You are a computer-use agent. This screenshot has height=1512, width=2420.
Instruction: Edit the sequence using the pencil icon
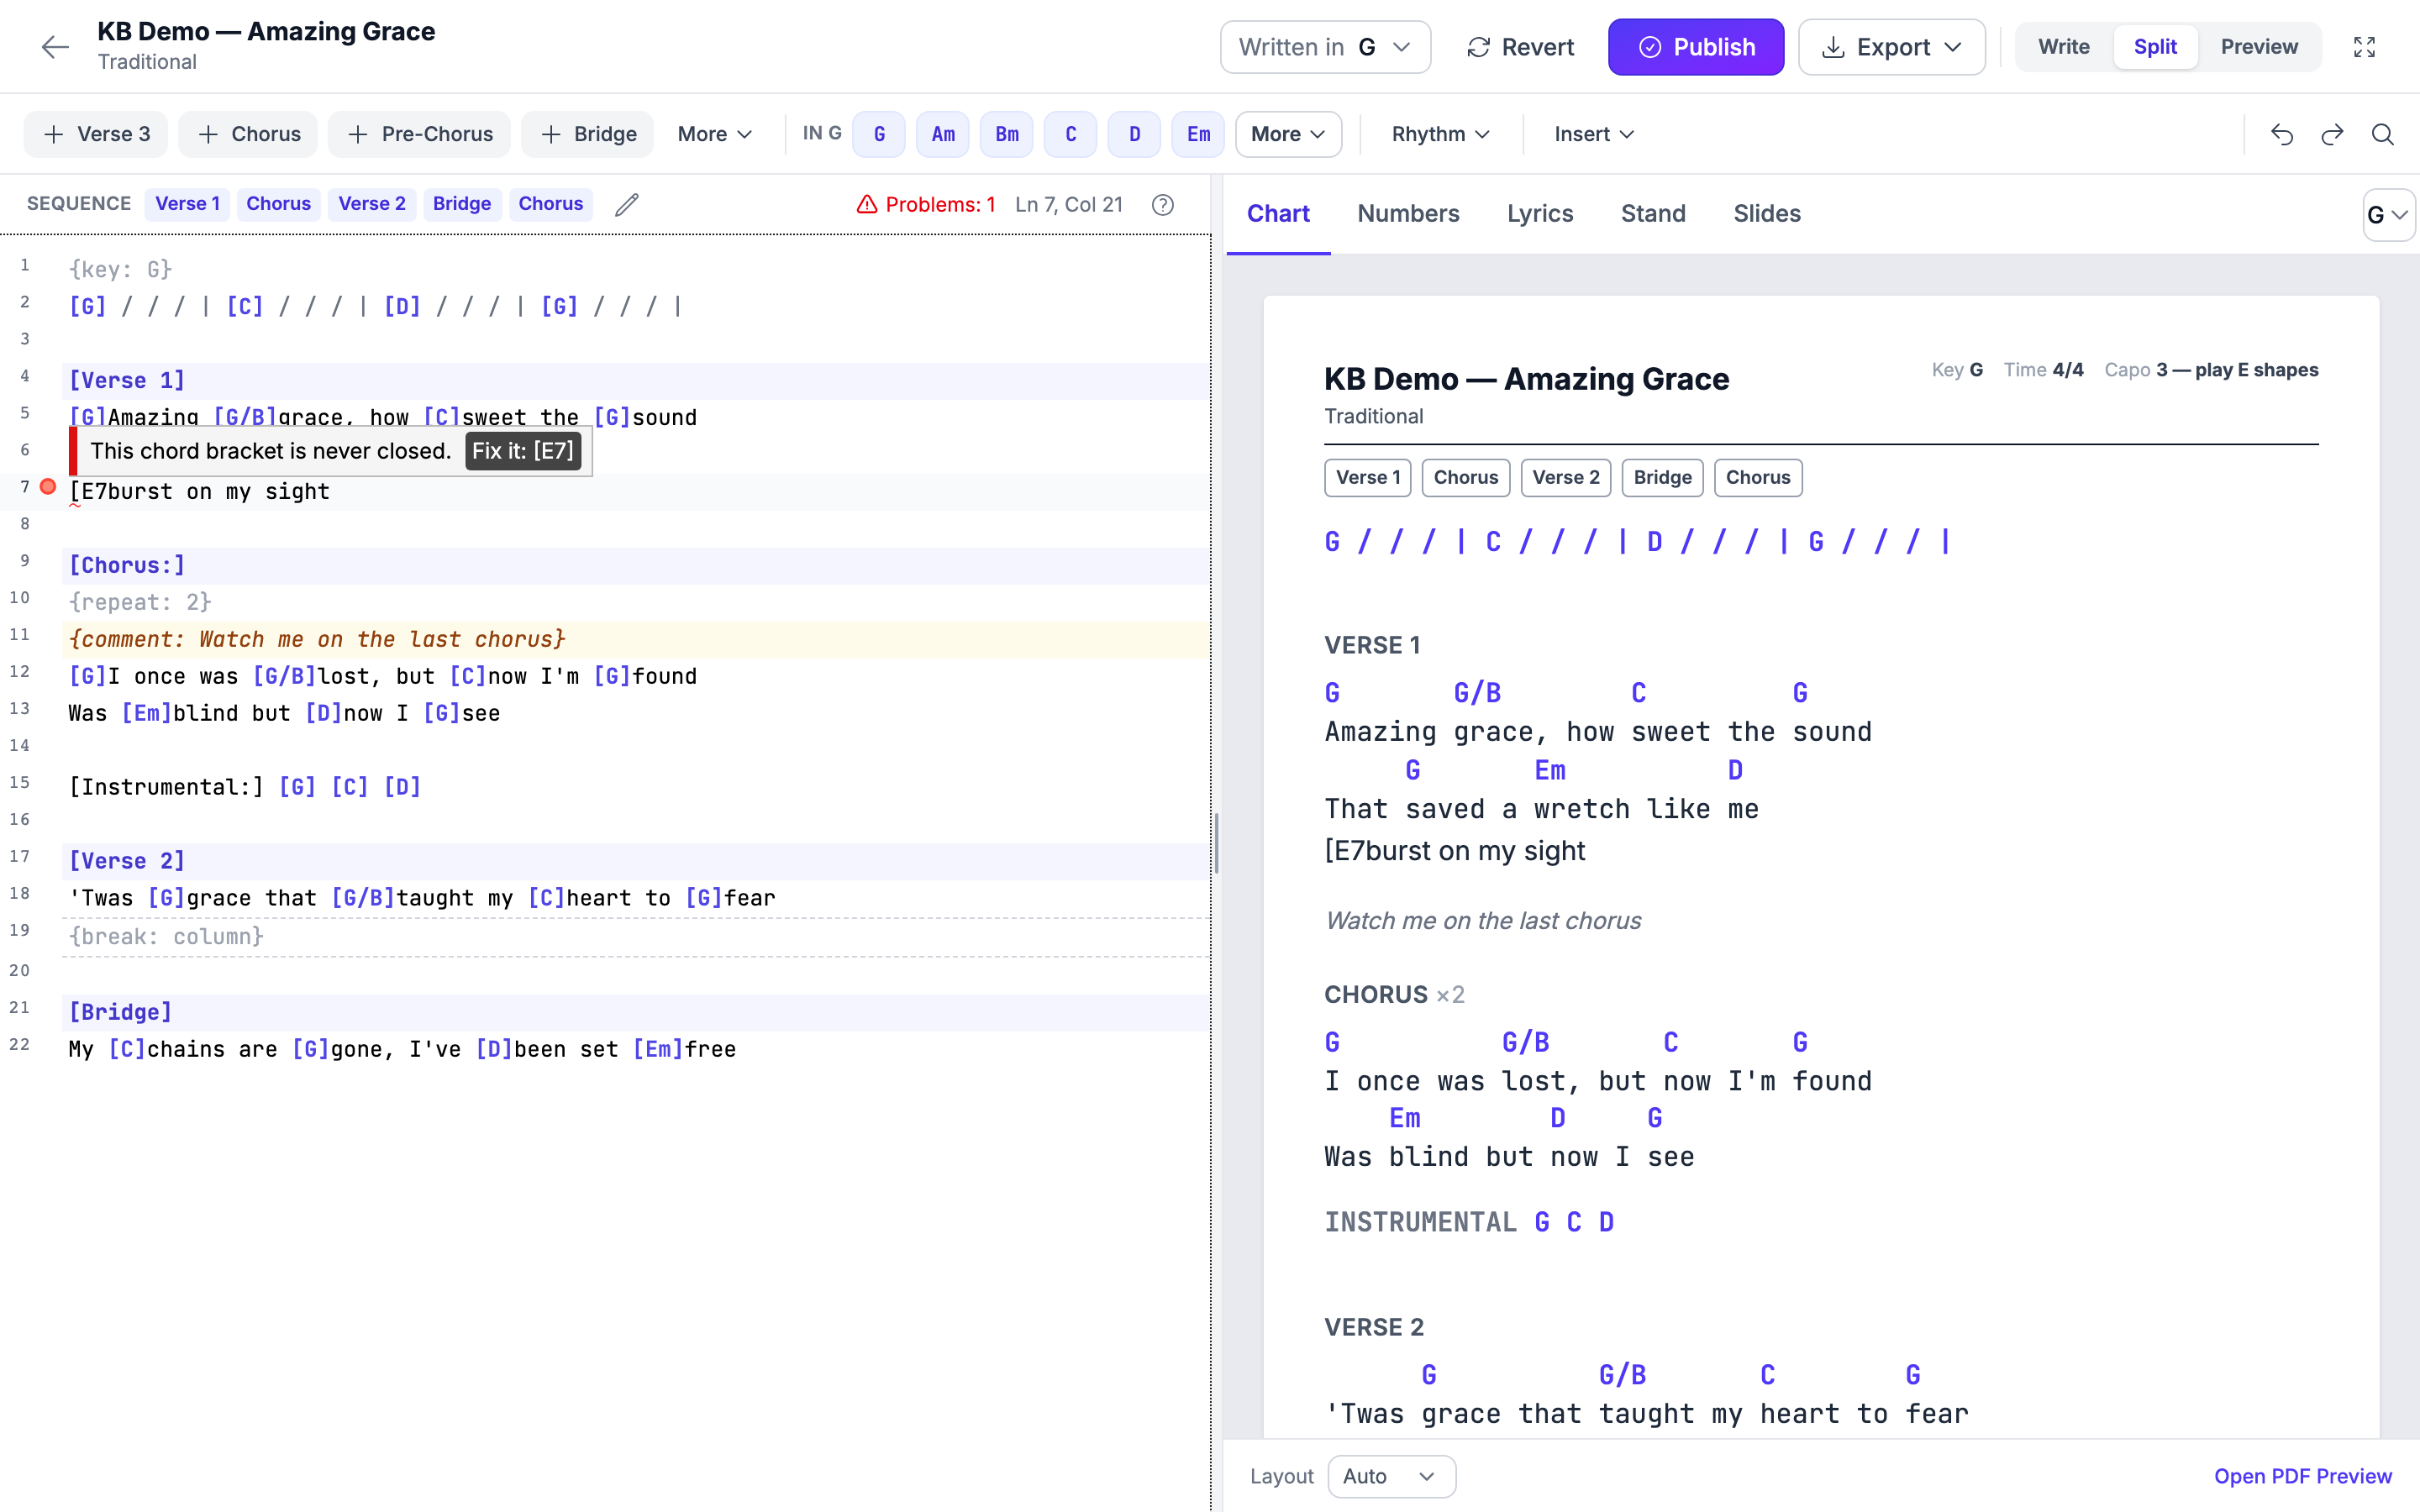coord(627,204)
